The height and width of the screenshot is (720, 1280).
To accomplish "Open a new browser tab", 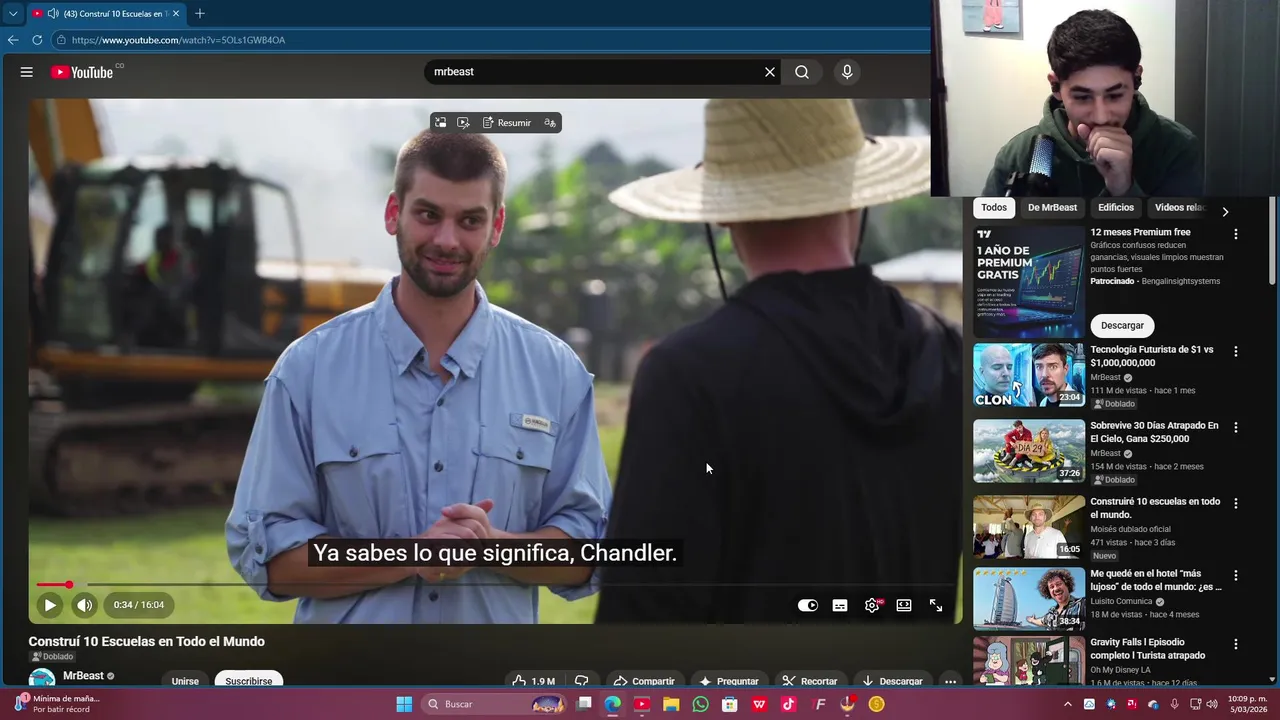I will [x=200, y=14].
